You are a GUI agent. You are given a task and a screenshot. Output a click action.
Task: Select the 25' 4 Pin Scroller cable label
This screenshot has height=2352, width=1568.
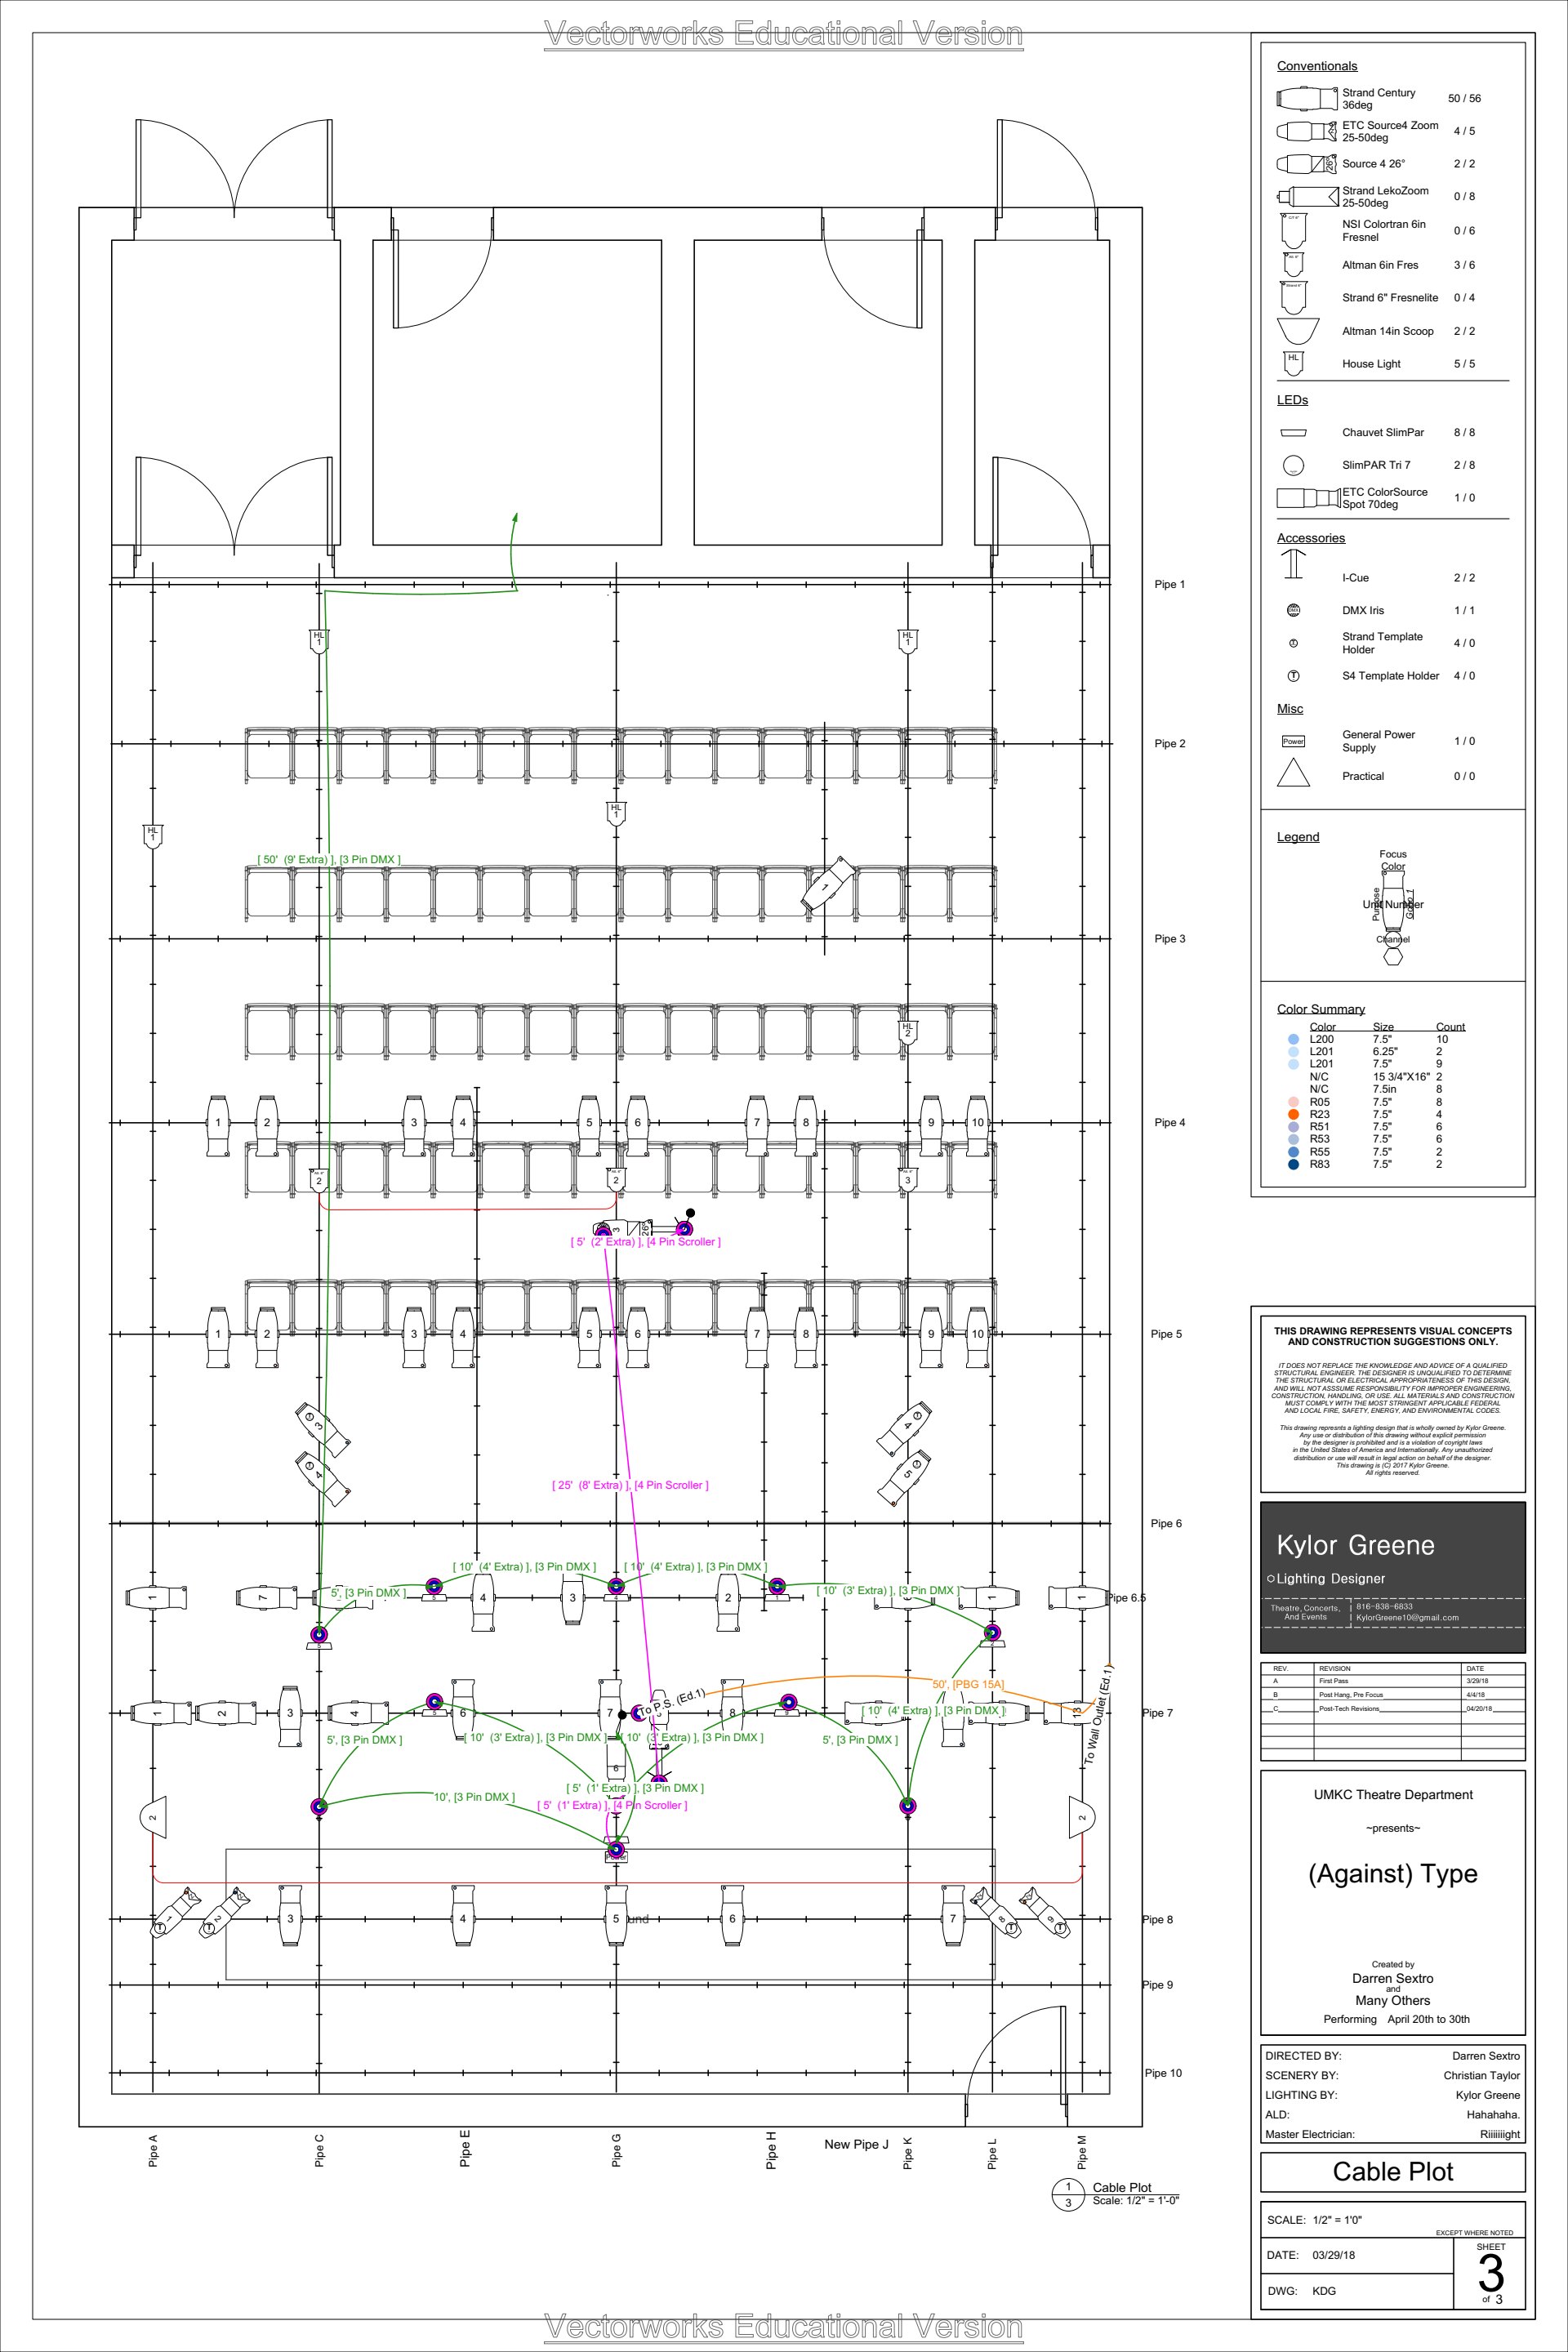click(630, 1485)
